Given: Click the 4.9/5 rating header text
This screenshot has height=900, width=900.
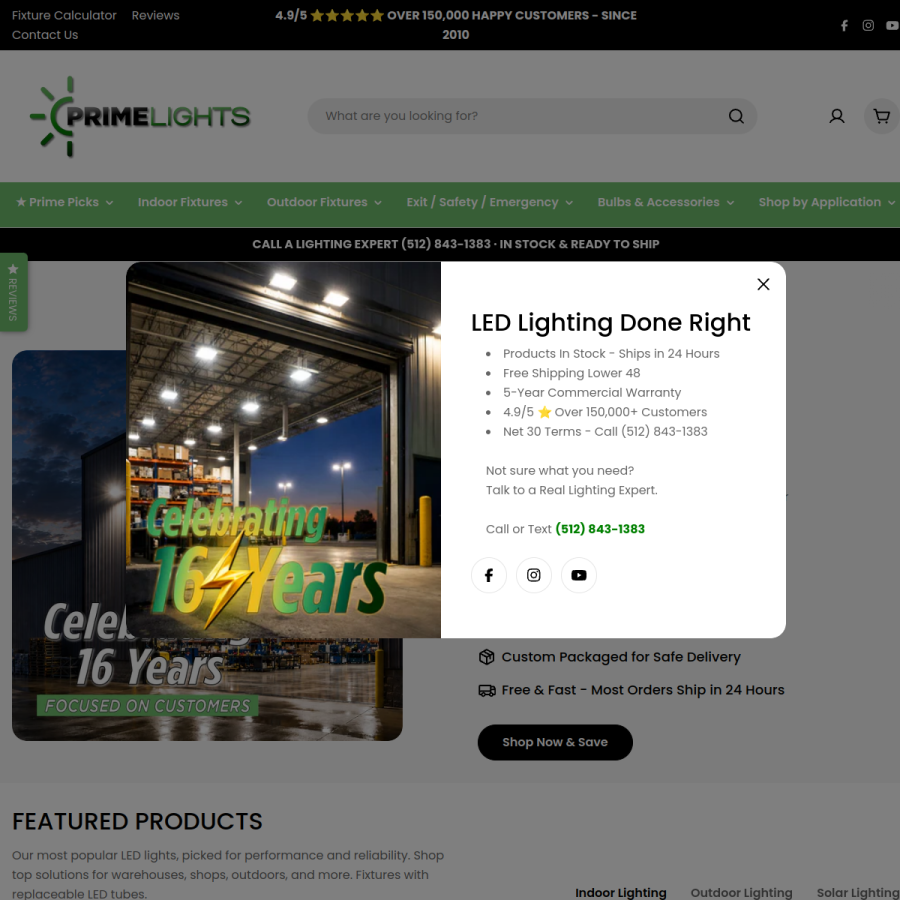Looking at the screenshot, I should coord(456,25).
